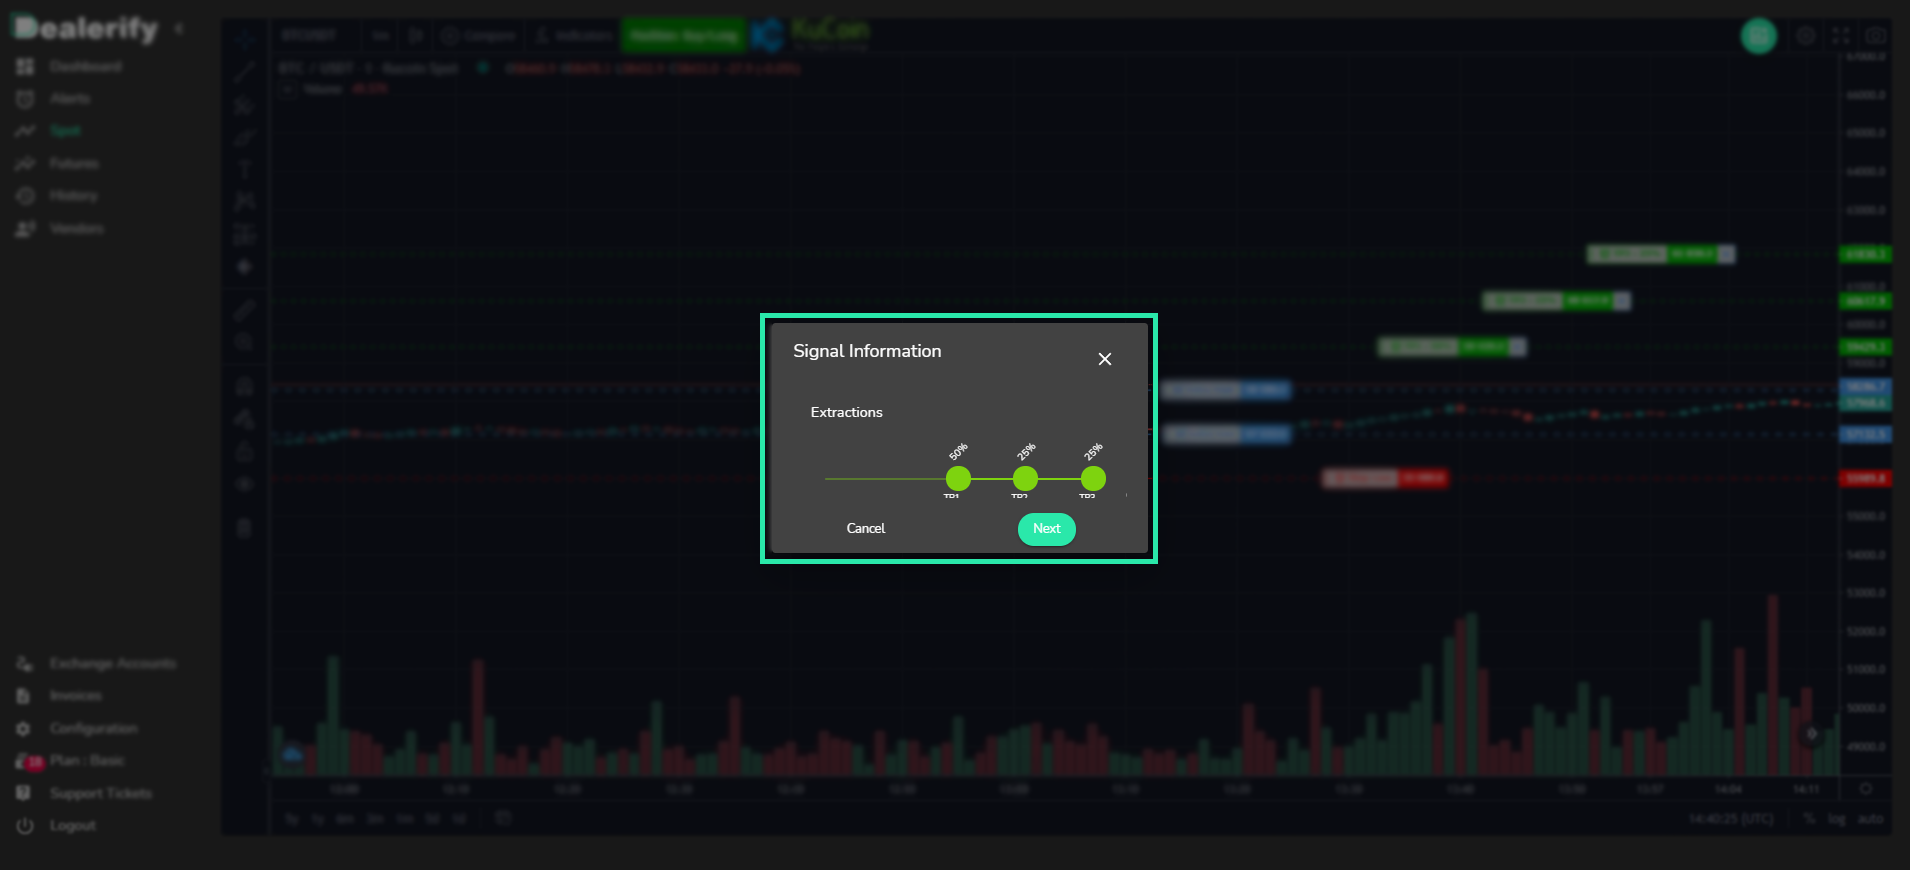Open Exchange Accounts in the sidebar

113,663
